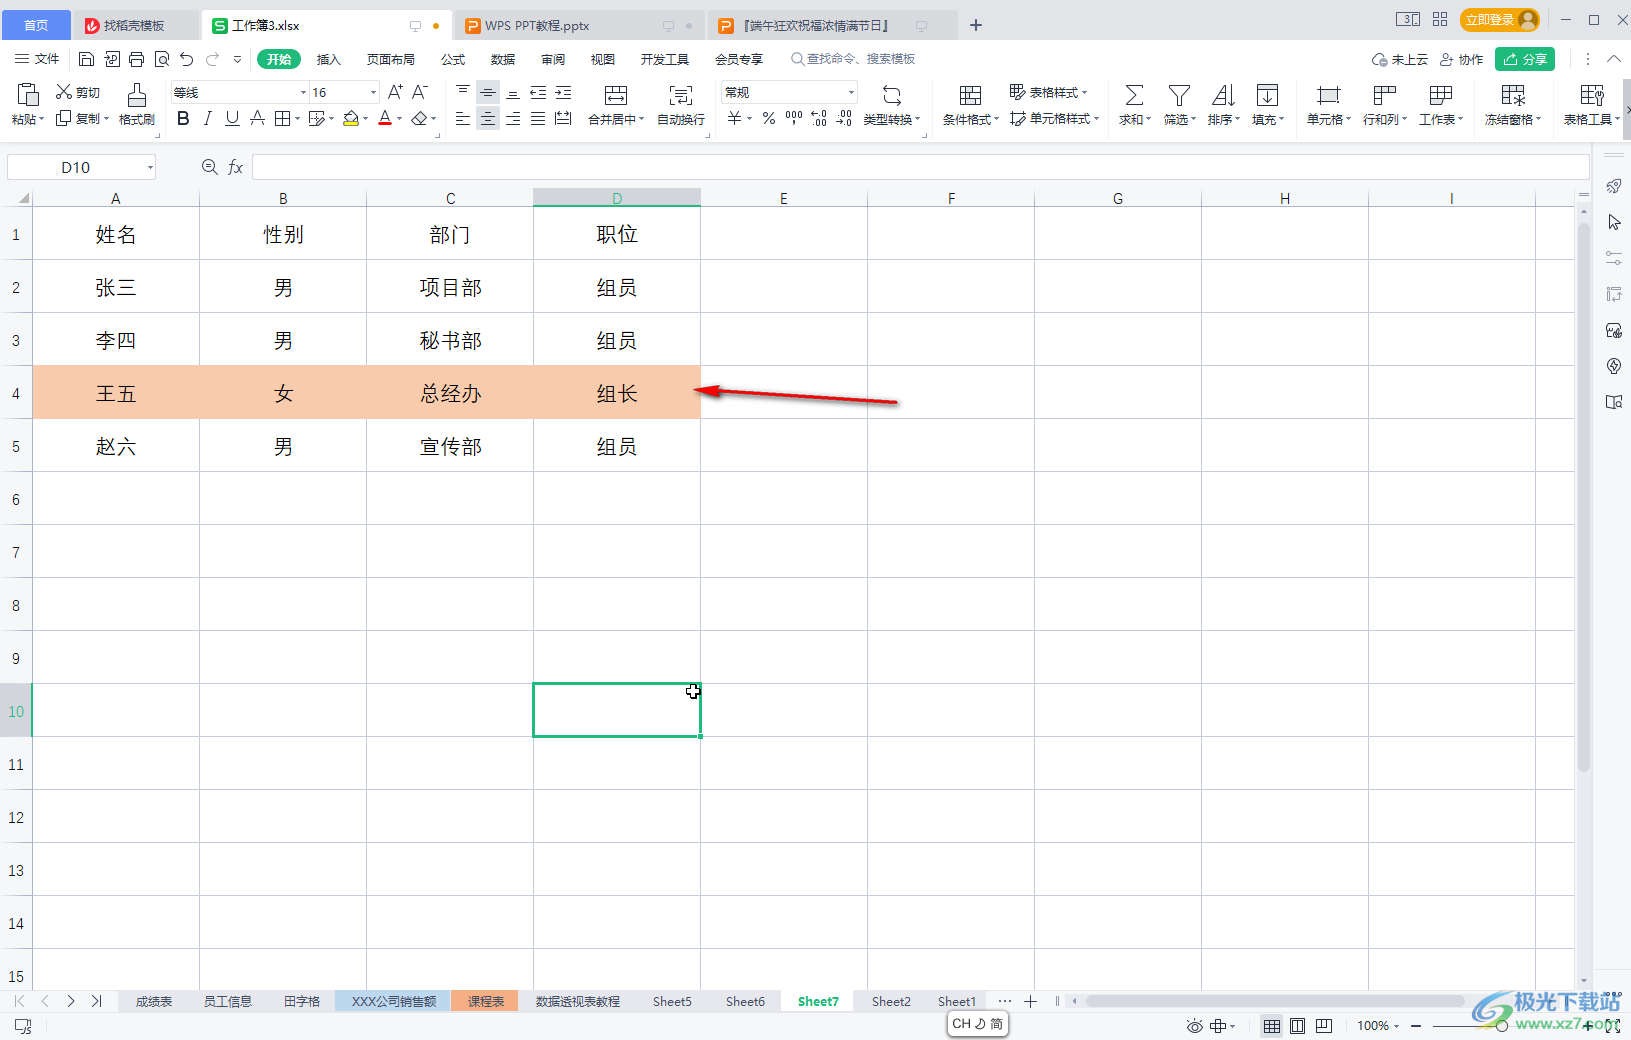Image resolution: width=1631 pixels, height=1040 pixels.
Task: Click the Type Conversion (类型转换) icon
Action: (891, 95)
